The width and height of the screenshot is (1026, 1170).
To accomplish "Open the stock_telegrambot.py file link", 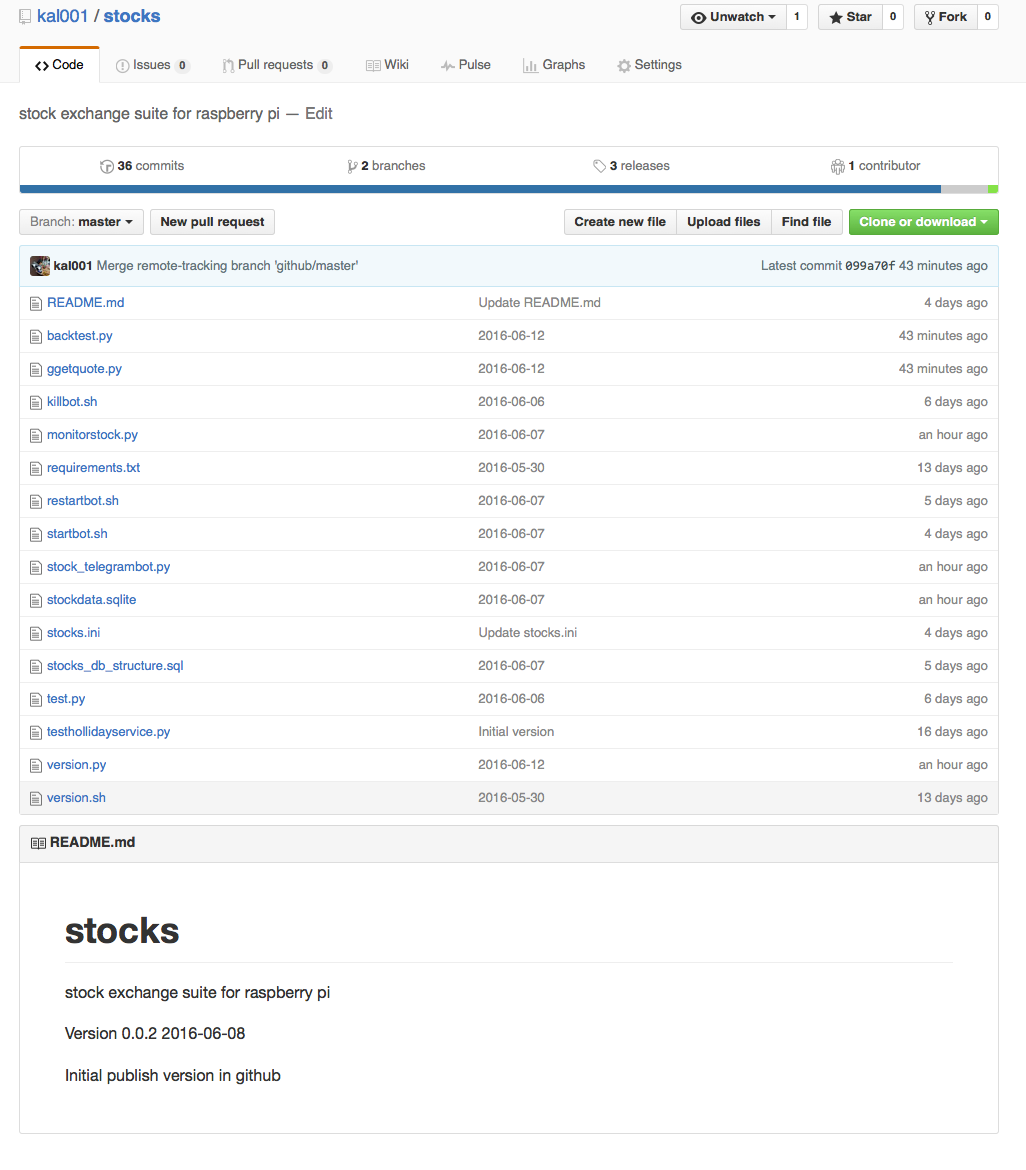I will [x=108, y=566].
